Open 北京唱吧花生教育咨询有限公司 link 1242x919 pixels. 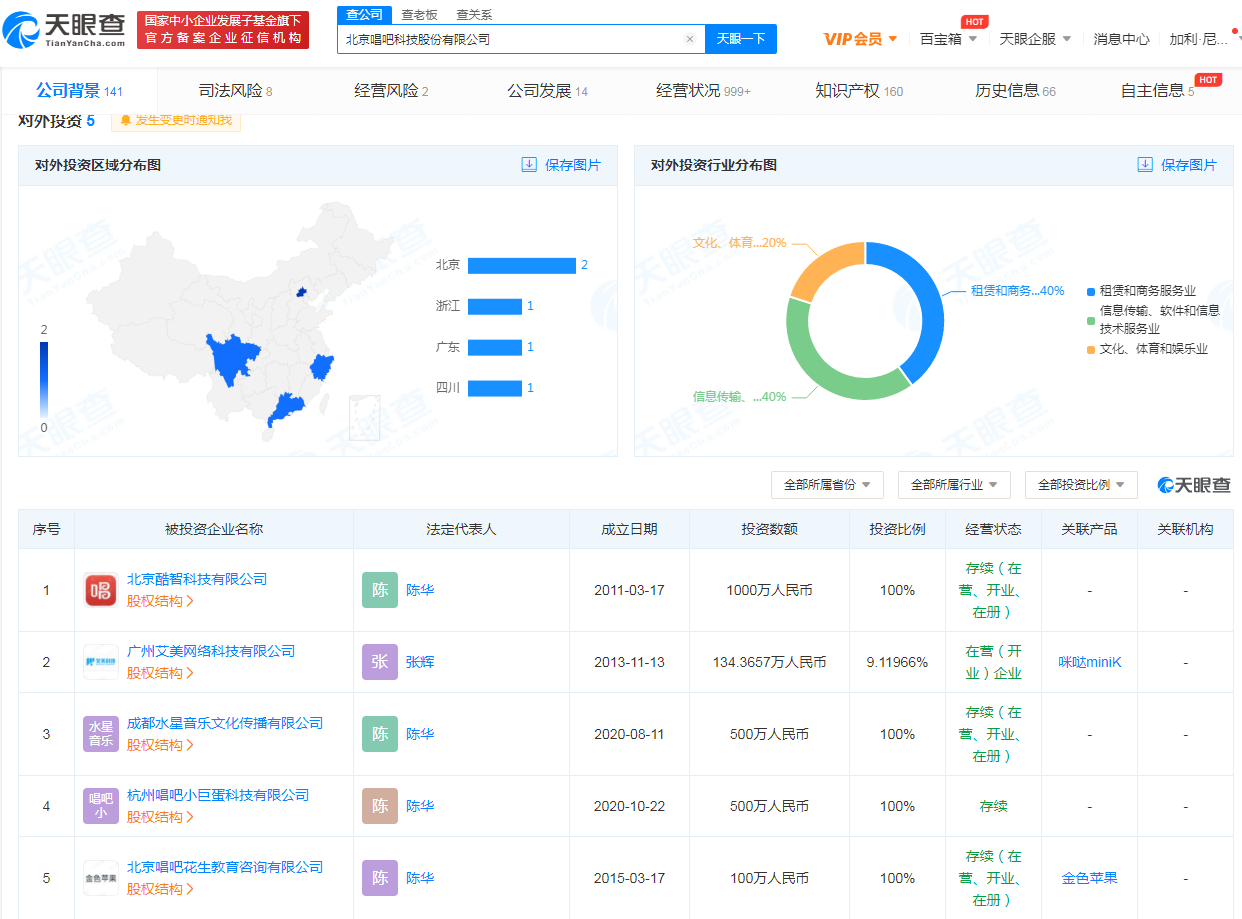click(x=225, y=867)
